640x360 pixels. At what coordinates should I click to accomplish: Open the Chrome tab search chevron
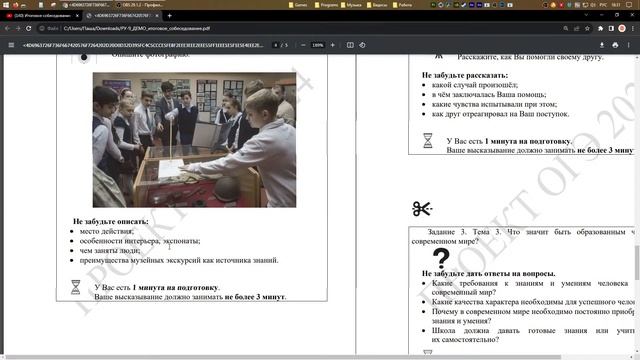[587, 15]
